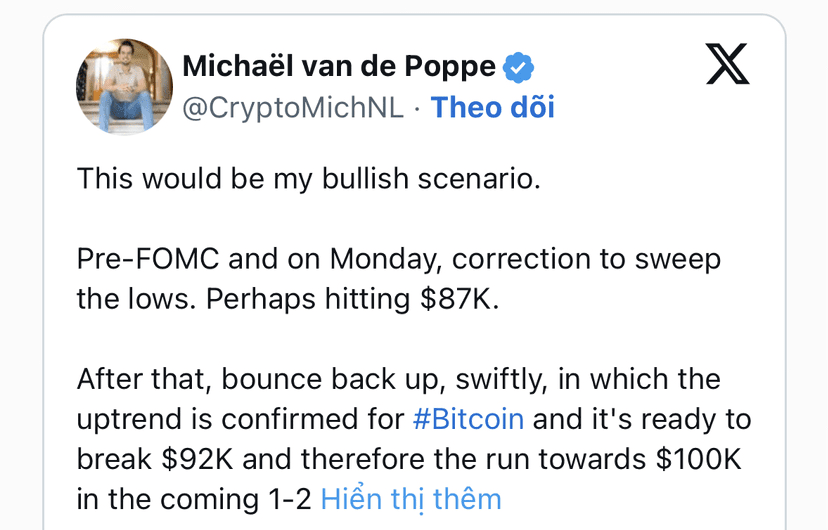Viewport: 828px width, 530px height.
Task: Click the blue verified badge checkmark
Action: click(518, 67)
